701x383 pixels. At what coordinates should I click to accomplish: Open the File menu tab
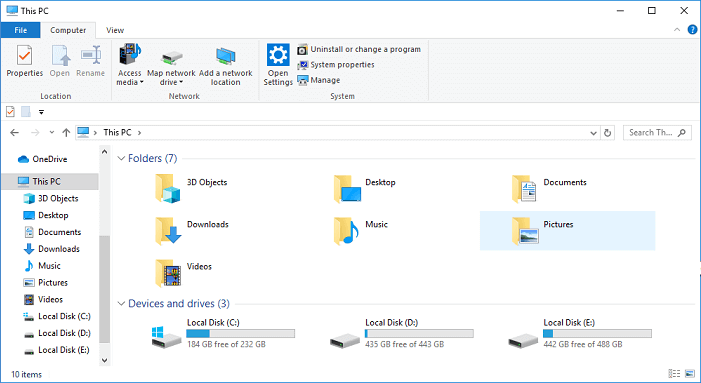coord(21,30)
